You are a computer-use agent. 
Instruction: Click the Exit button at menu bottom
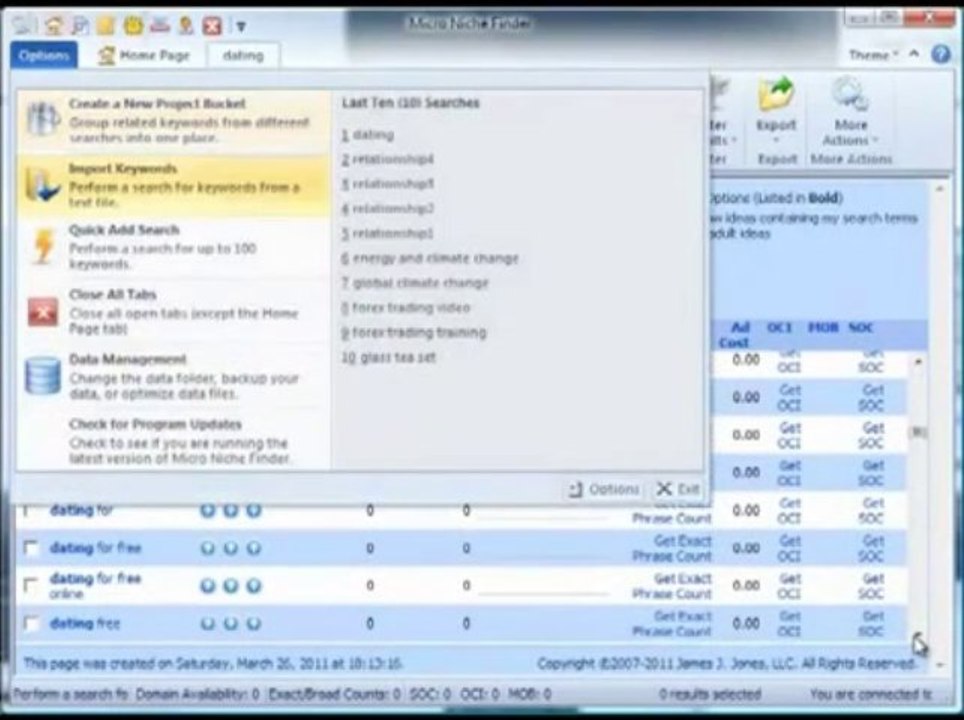coord(678,489)
